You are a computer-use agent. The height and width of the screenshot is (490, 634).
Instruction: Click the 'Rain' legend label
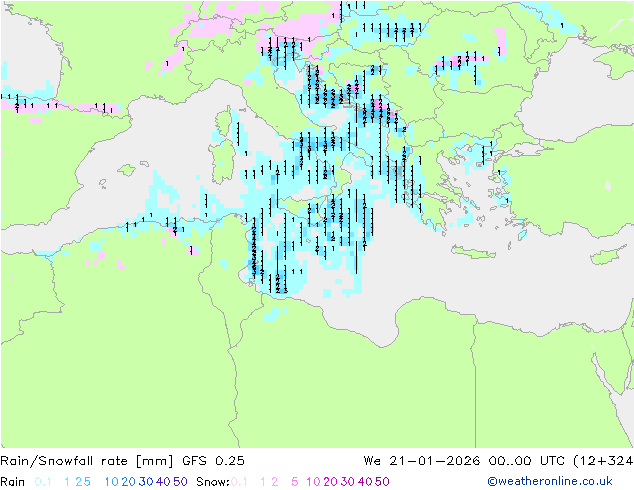[x=13, y=482]
